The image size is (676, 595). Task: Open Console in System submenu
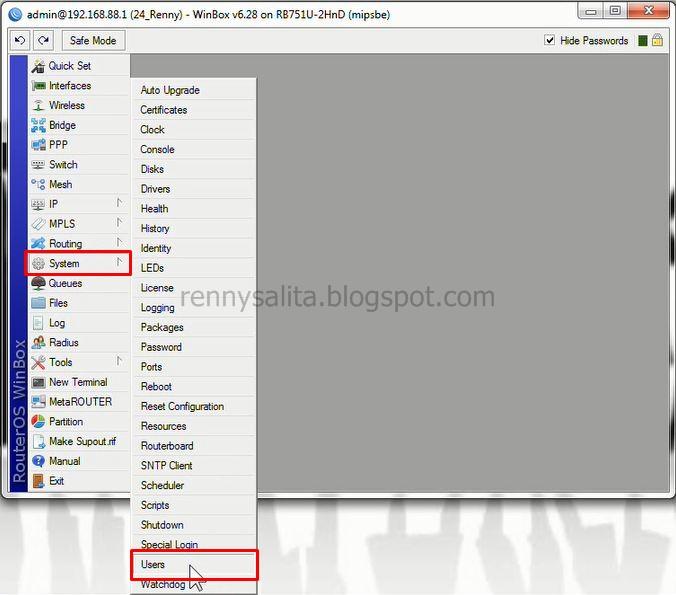pos(194,150)
